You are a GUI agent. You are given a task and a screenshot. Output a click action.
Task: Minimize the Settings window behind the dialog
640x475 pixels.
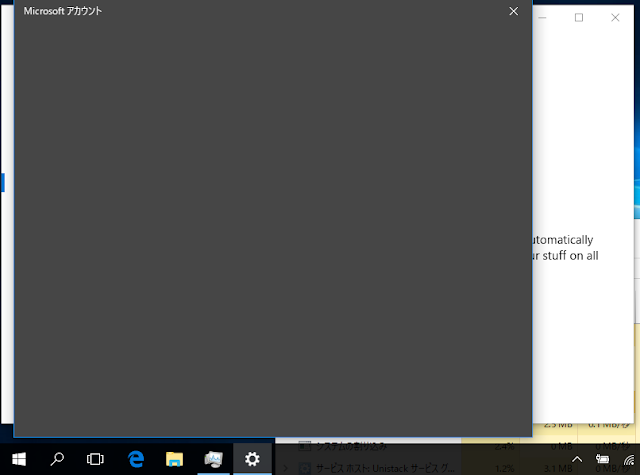pos(542,18)
